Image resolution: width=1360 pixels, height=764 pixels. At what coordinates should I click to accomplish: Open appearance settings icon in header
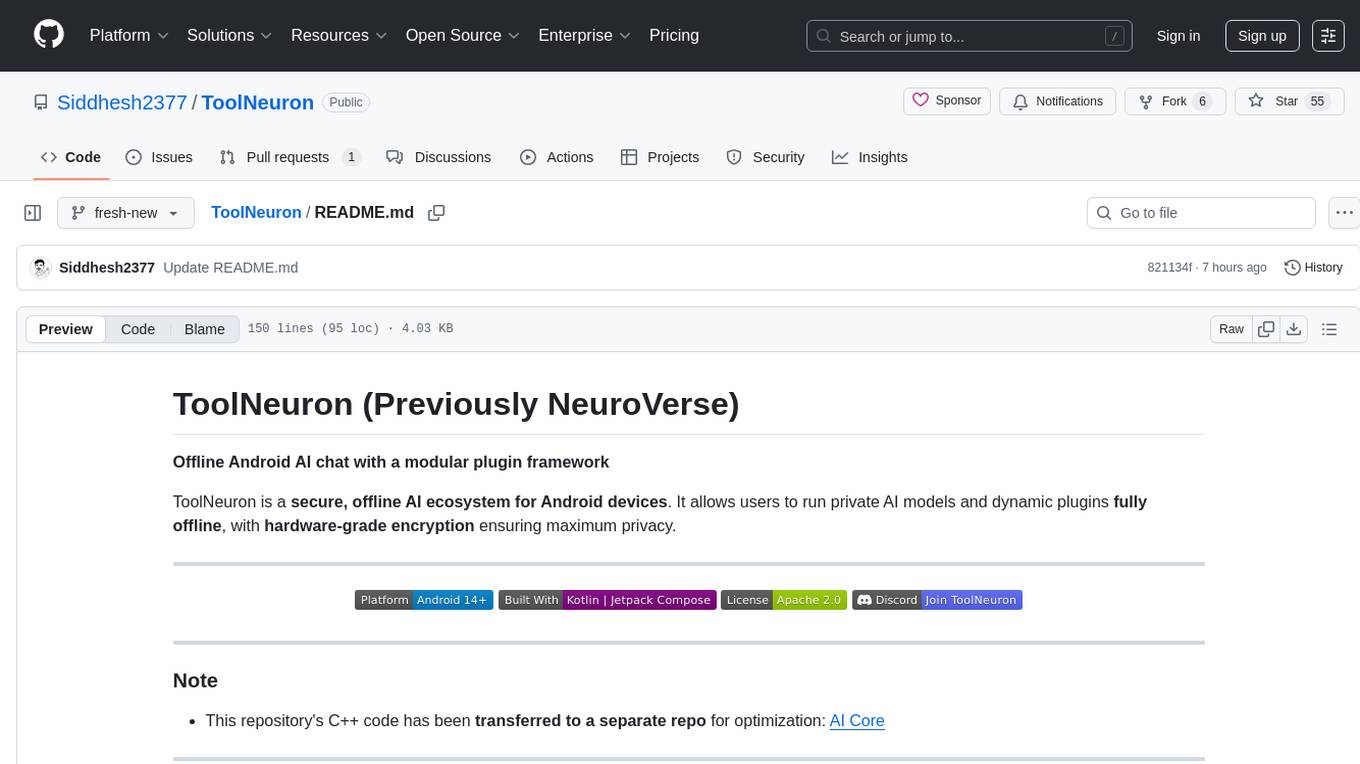click(1328, 36)
